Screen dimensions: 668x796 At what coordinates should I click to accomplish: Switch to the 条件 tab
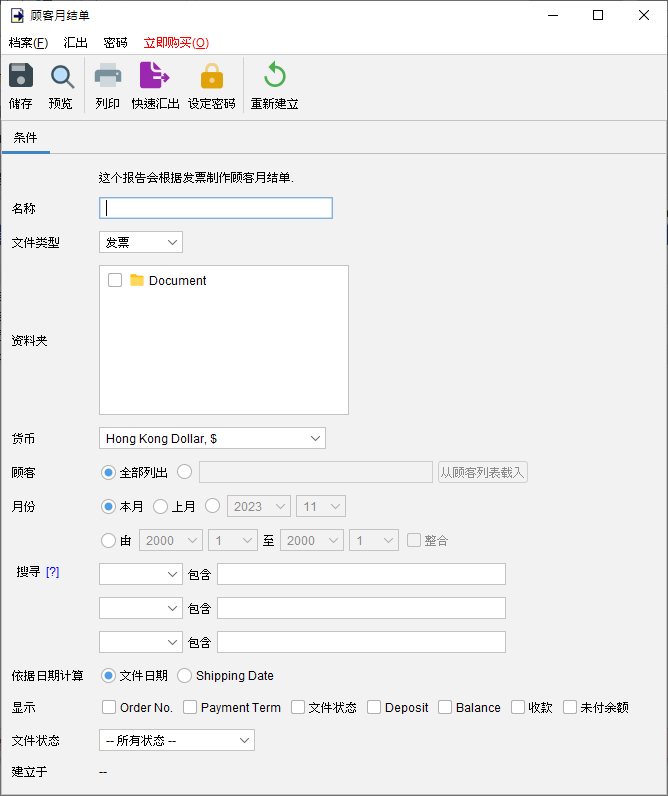25,138
